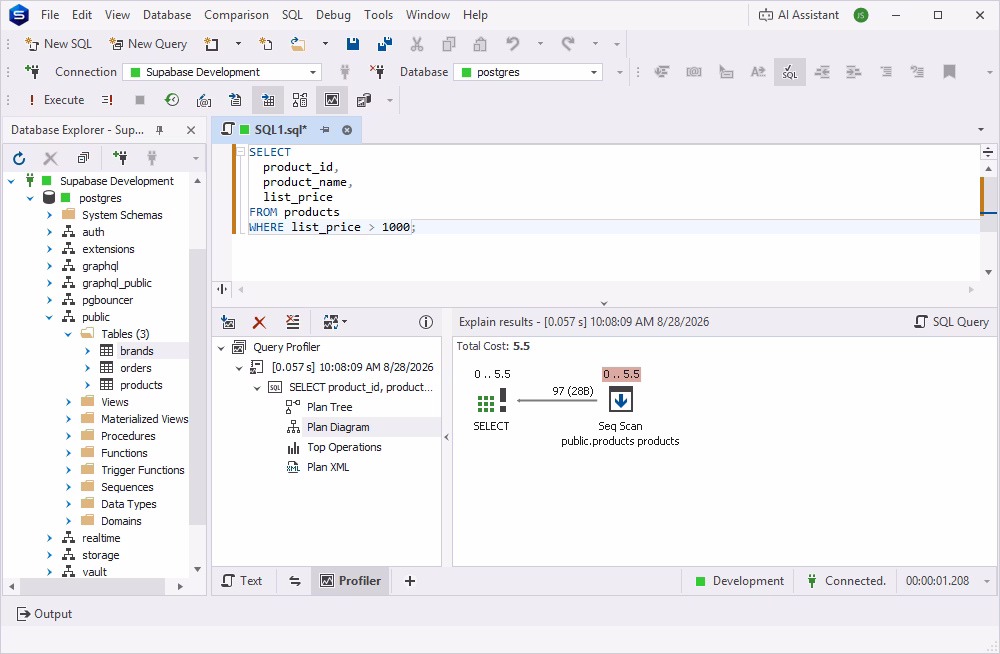Select Plan Tree in profiler tree
Image resolution: width=1000 pixels, height=654 pixels.
[x=330, y=407]
